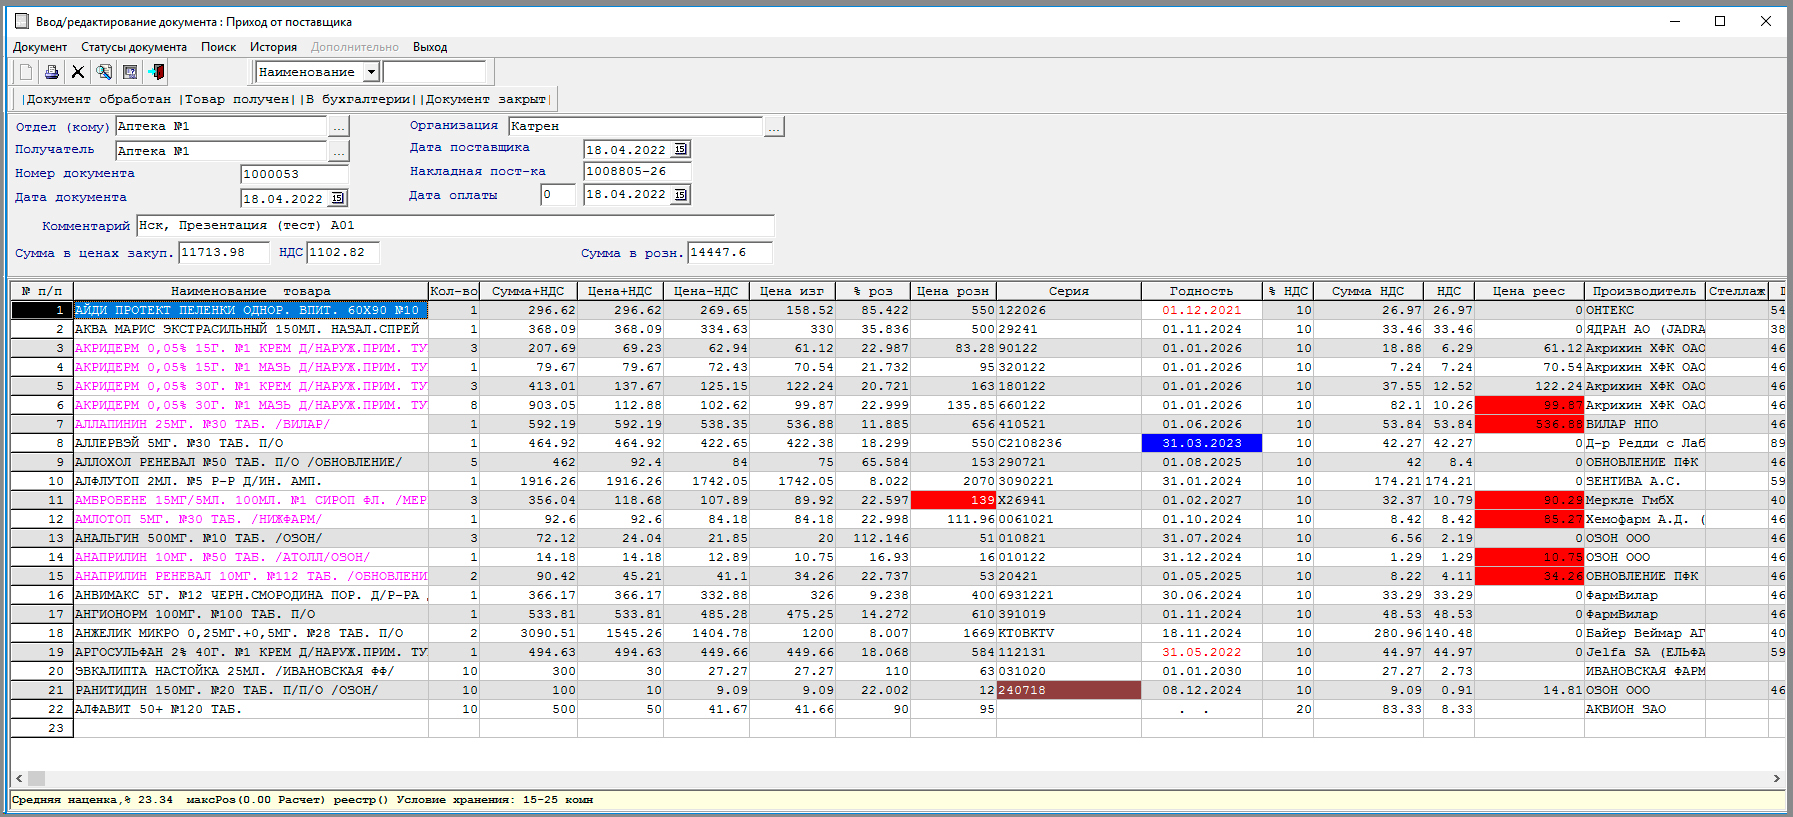This screenshot has height=817, width=1793.
Task: Click the Сумма в розн. field
Action: click(x=730, y=252)
